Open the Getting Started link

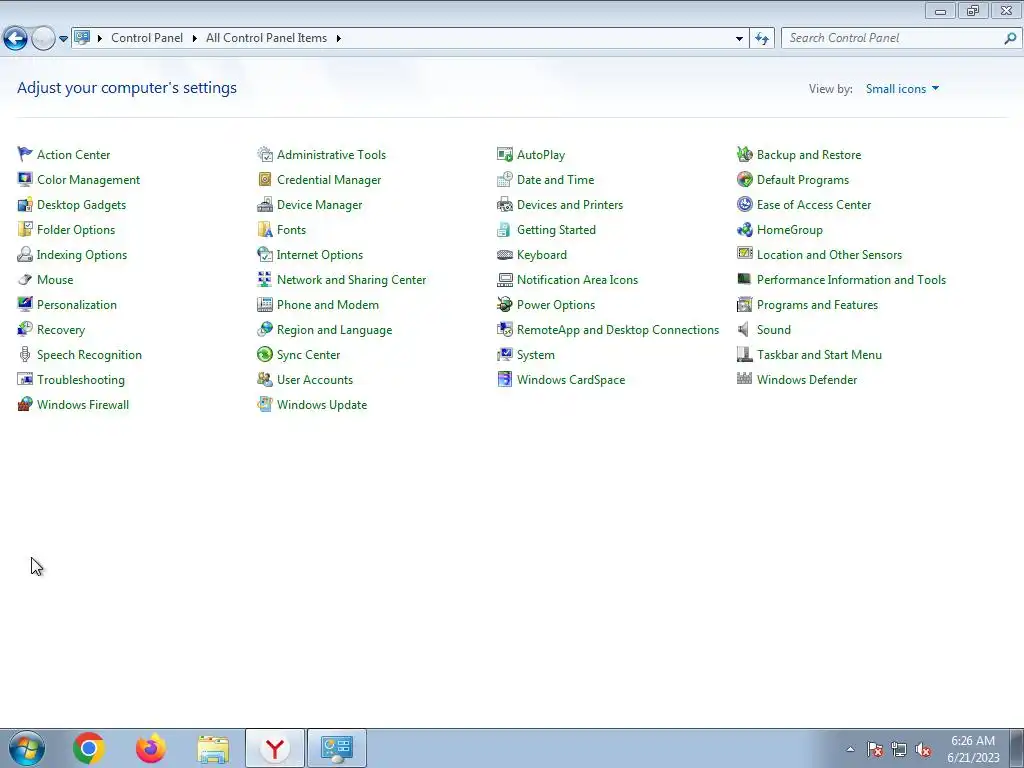click(x=556, y=230)
